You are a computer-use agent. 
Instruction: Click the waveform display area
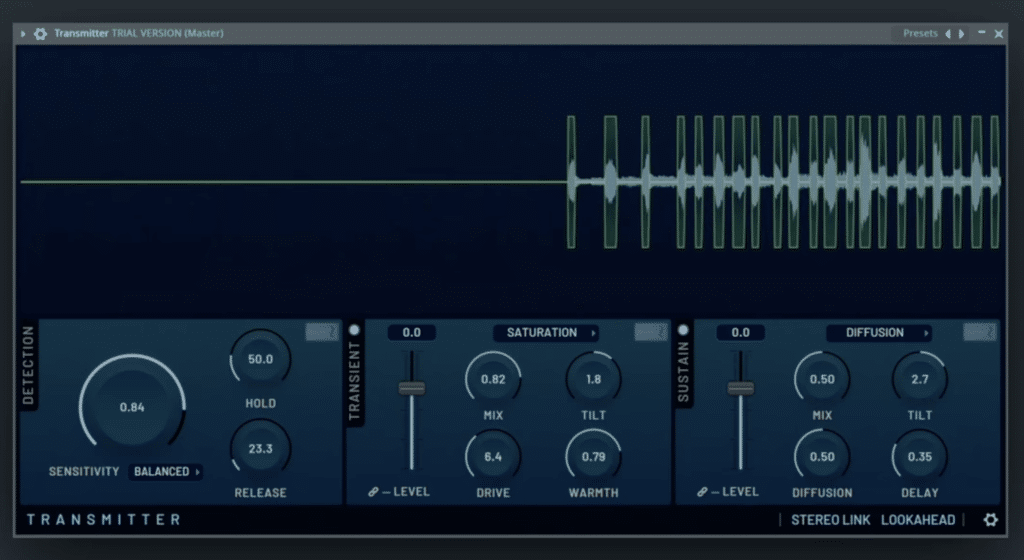511,181
